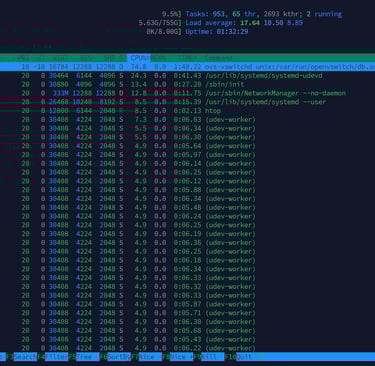The width and height of the screenshot is (375, 366).
Task: Click F10 Quit in function bar
Action: [239, 357]
